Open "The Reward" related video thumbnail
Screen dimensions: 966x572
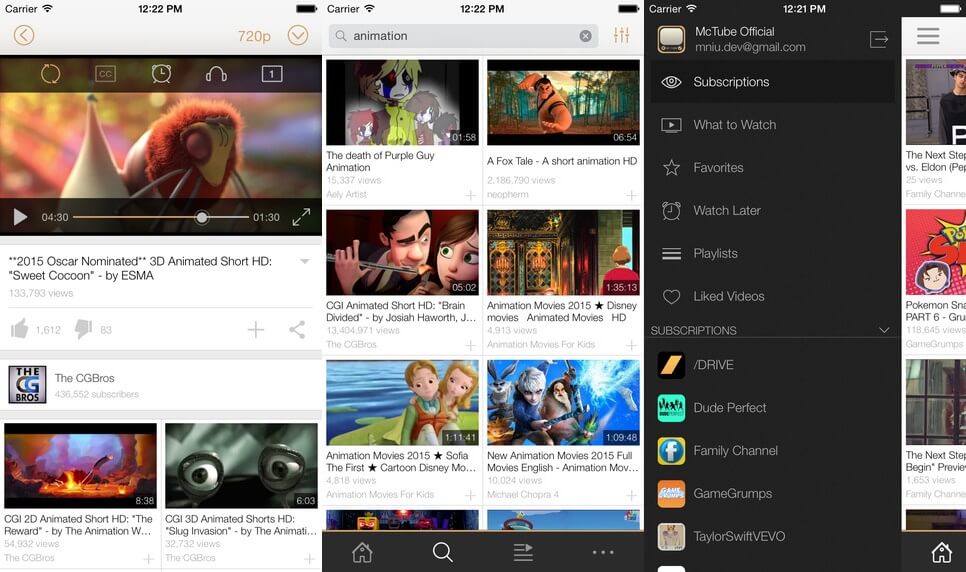pyautogui.click(x=81, y=465)
